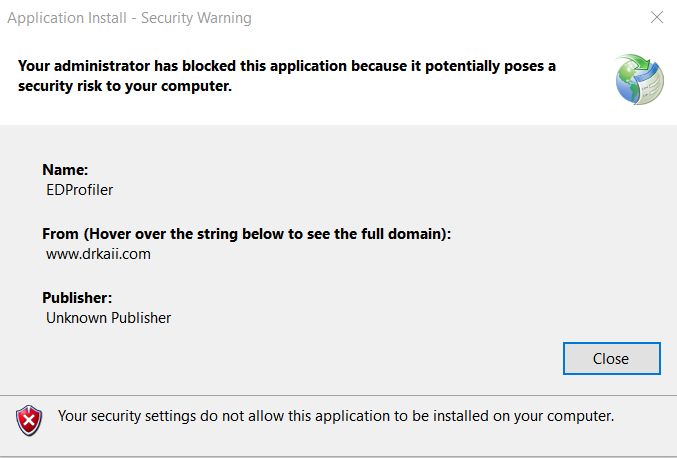The image size is (677, 458).
Task: Click the Publisher: label
Action: click(x=77, y=297)
